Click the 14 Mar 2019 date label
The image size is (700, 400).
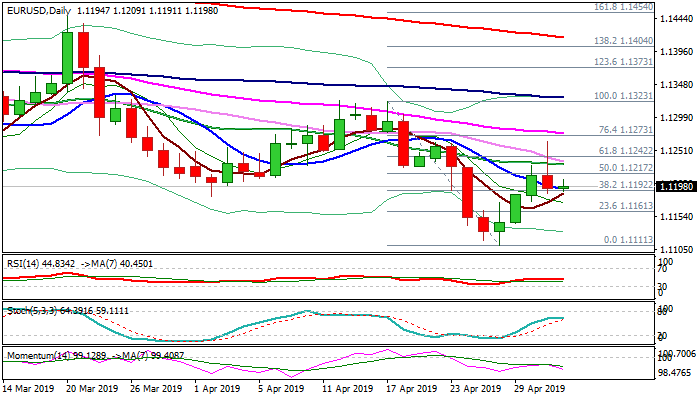(x=27, y=388)
